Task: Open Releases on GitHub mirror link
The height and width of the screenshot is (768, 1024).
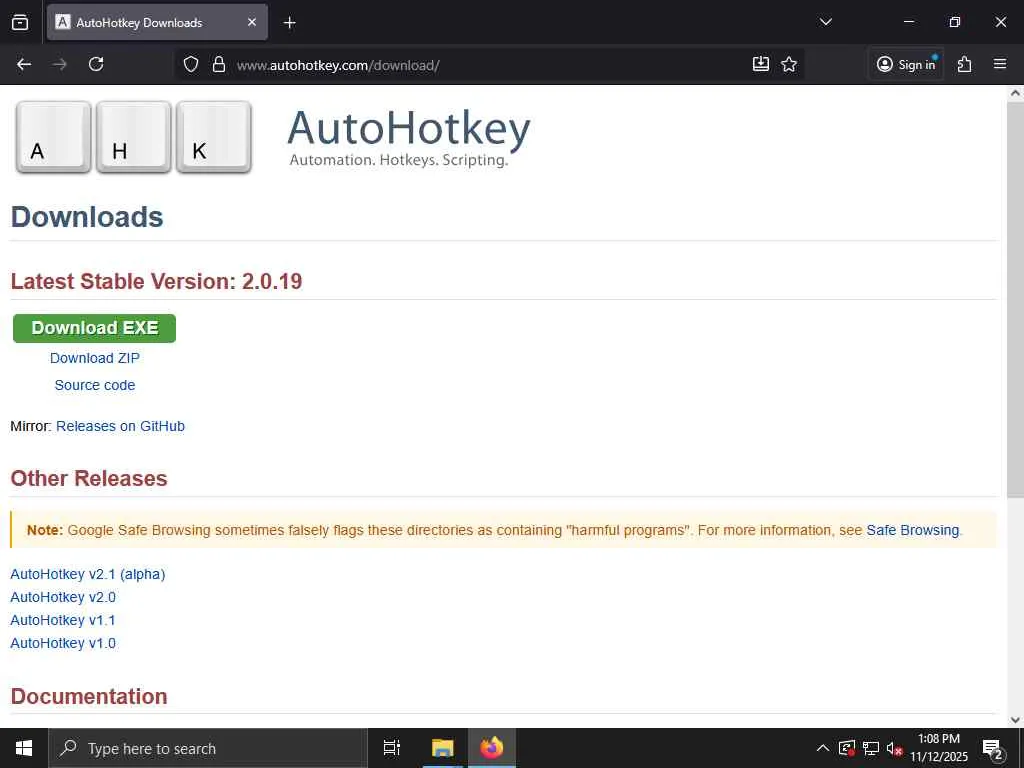Action: pos(120,426)
